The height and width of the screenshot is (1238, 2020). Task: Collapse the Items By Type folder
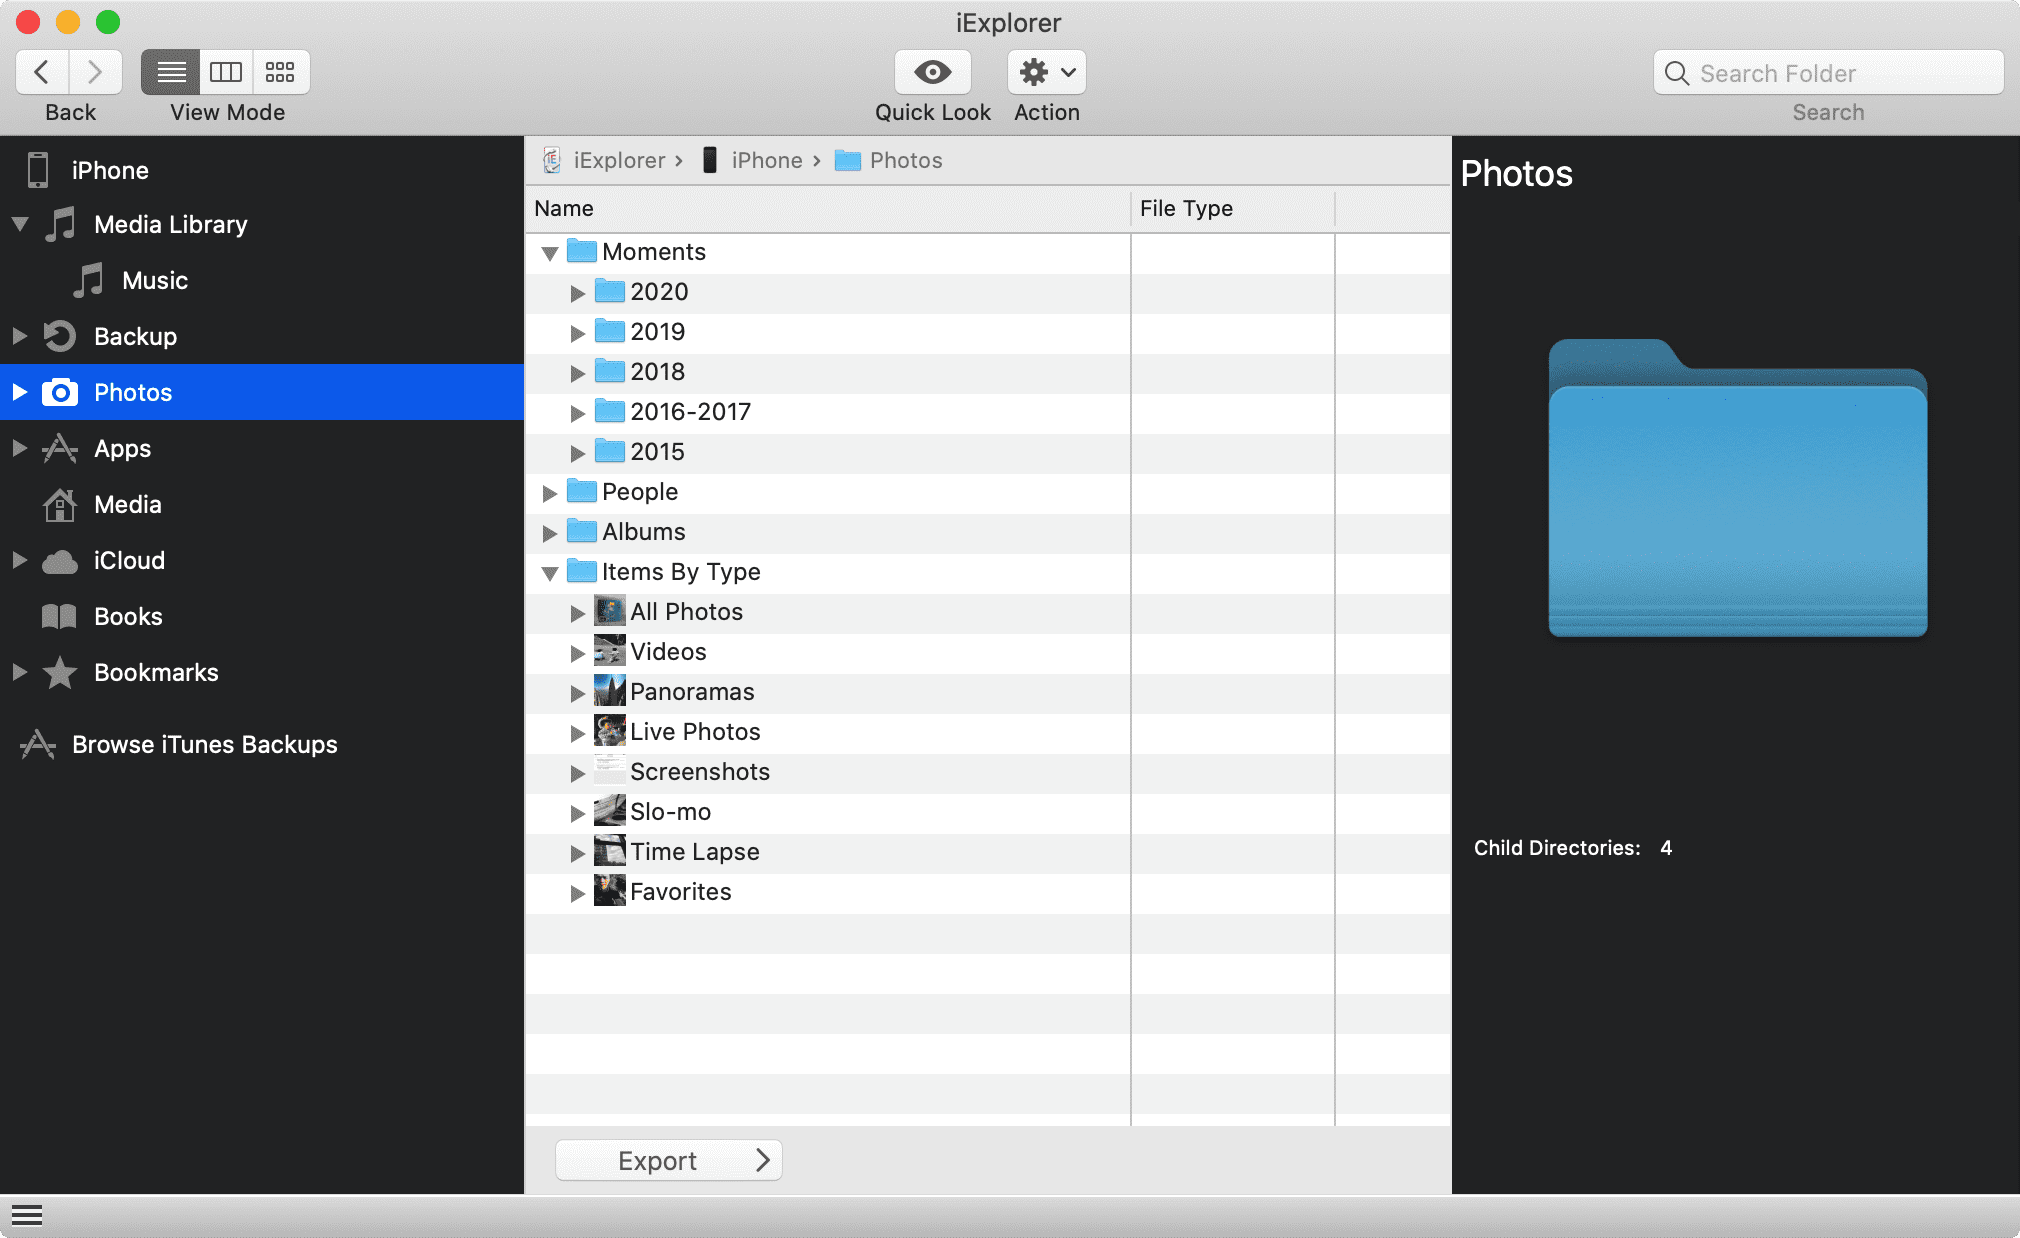click(550, 573)
